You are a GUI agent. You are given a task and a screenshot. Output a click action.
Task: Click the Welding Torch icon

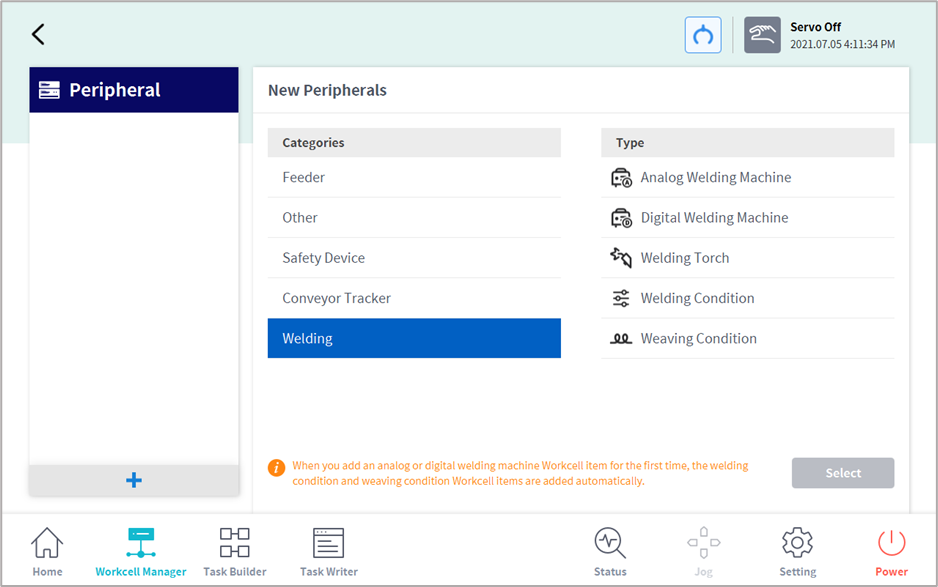coord(621,258)
